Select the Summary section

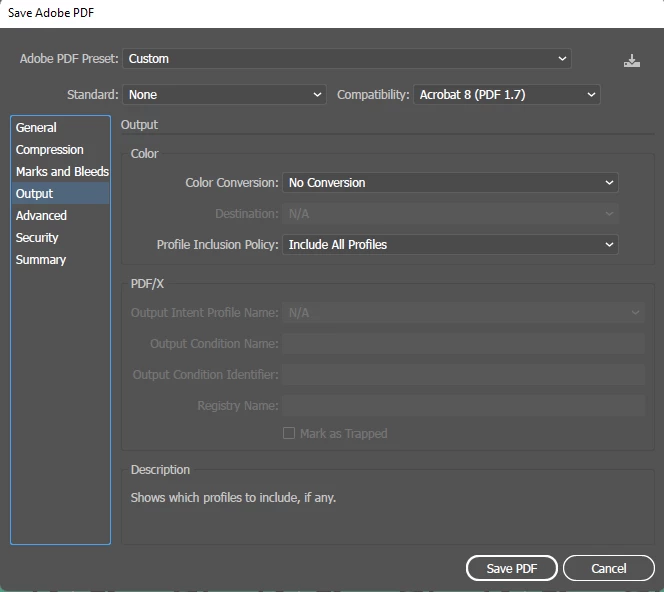point(60,260)
